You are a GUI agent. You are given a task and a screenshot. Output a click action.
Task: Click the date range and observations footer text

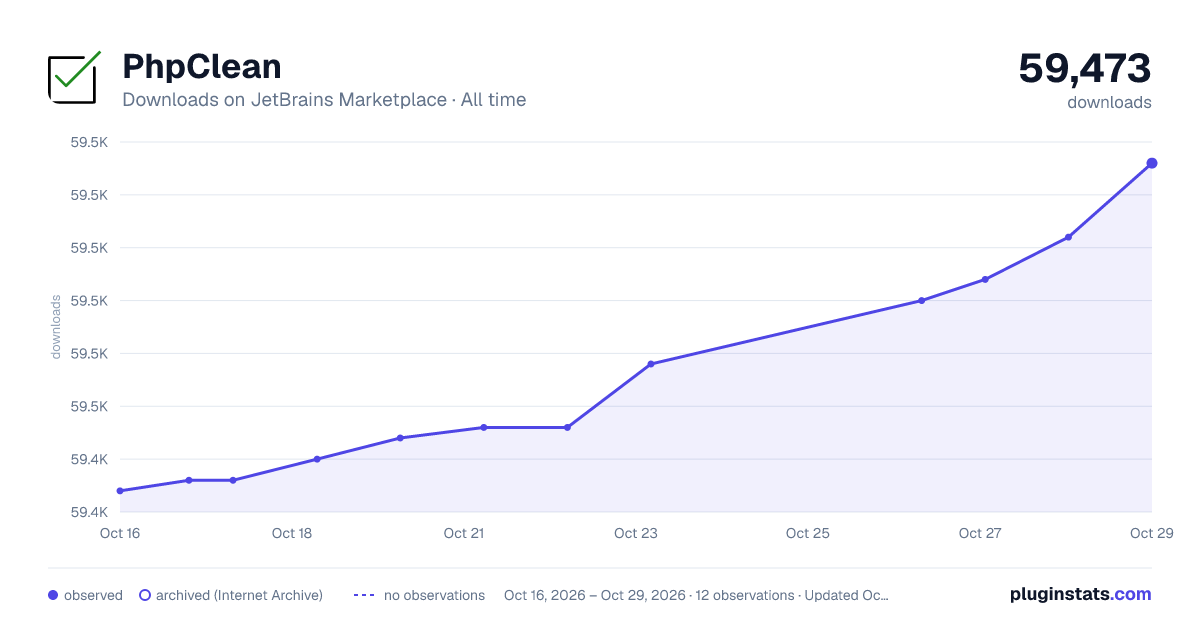(x=696, y=595)
